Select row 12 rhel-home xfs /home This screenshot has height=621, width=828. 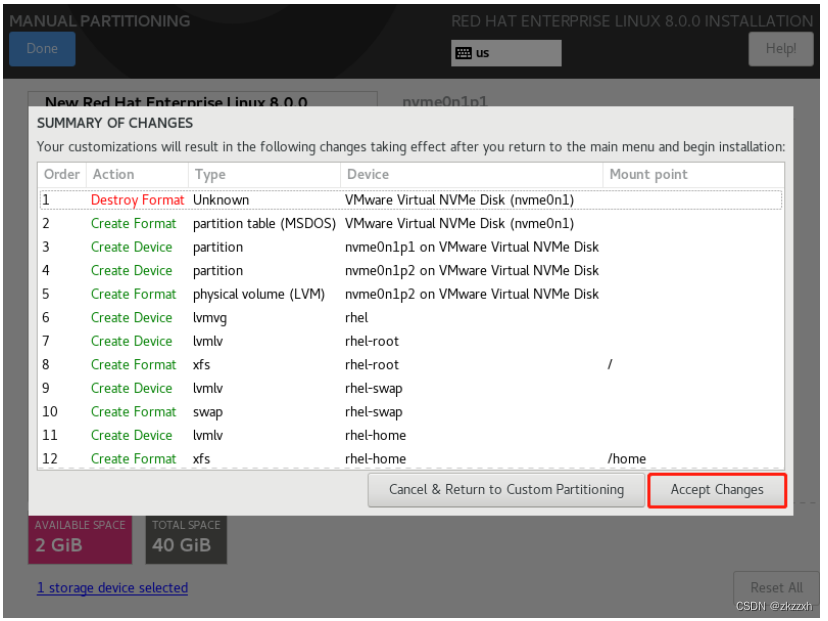click(x=410, y=458)
